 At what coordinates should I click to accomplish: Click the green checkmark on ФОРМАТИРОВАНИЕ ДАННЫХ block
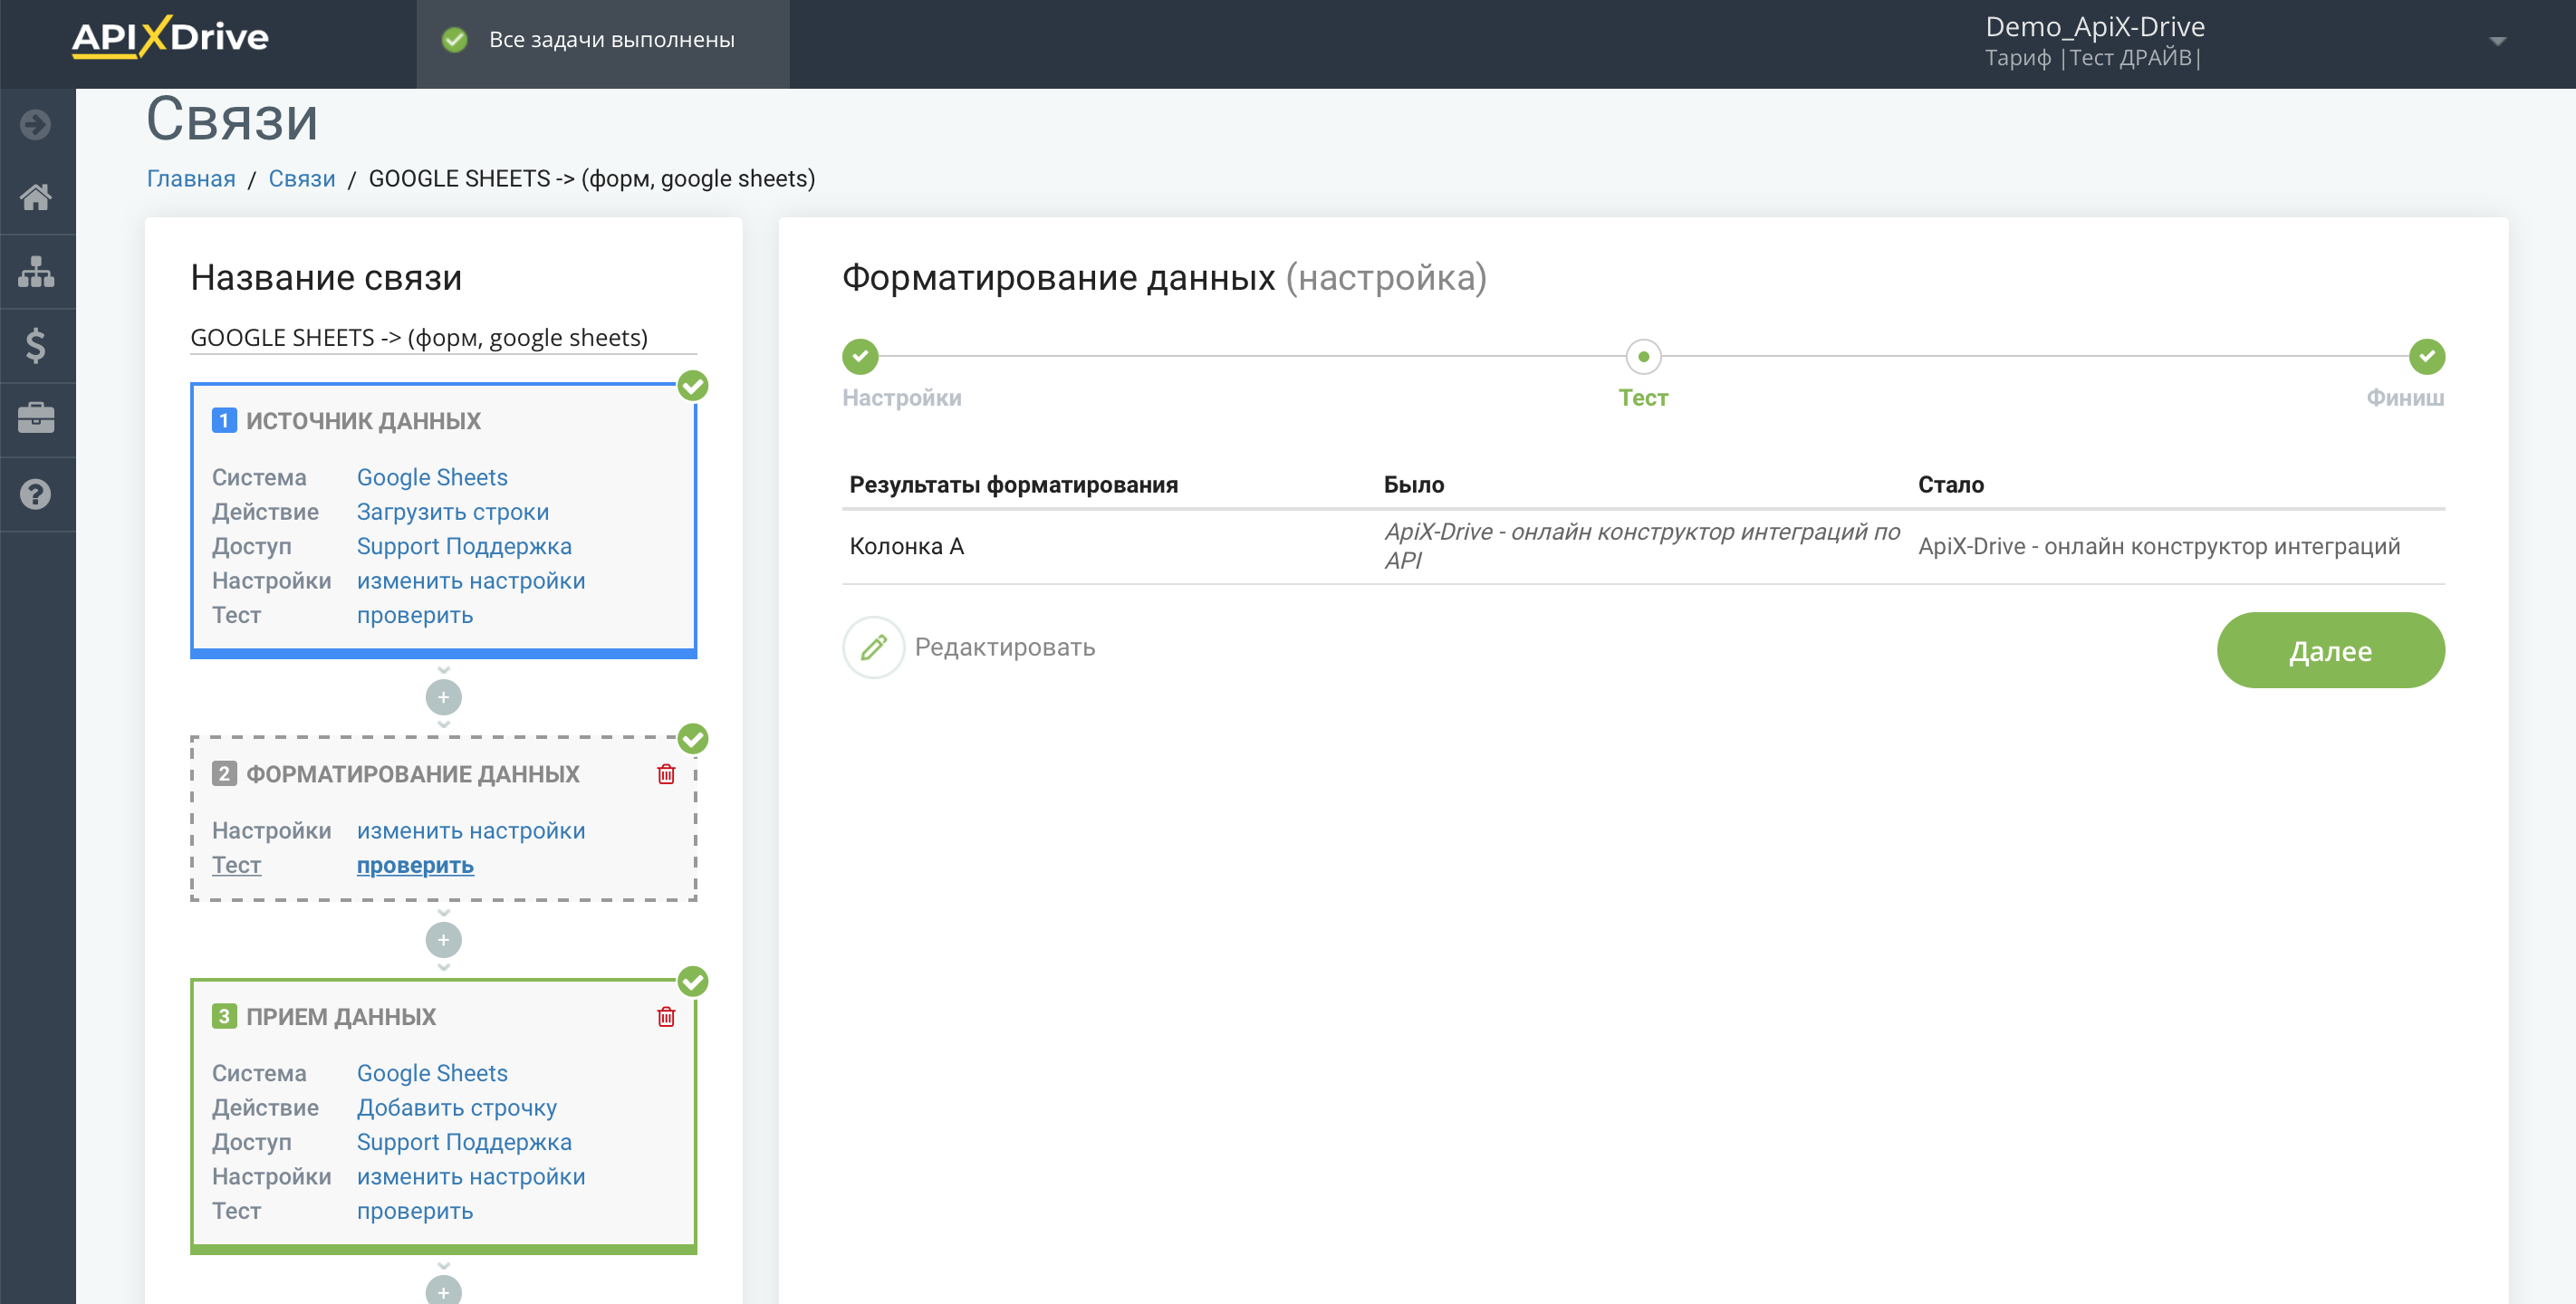692,738
